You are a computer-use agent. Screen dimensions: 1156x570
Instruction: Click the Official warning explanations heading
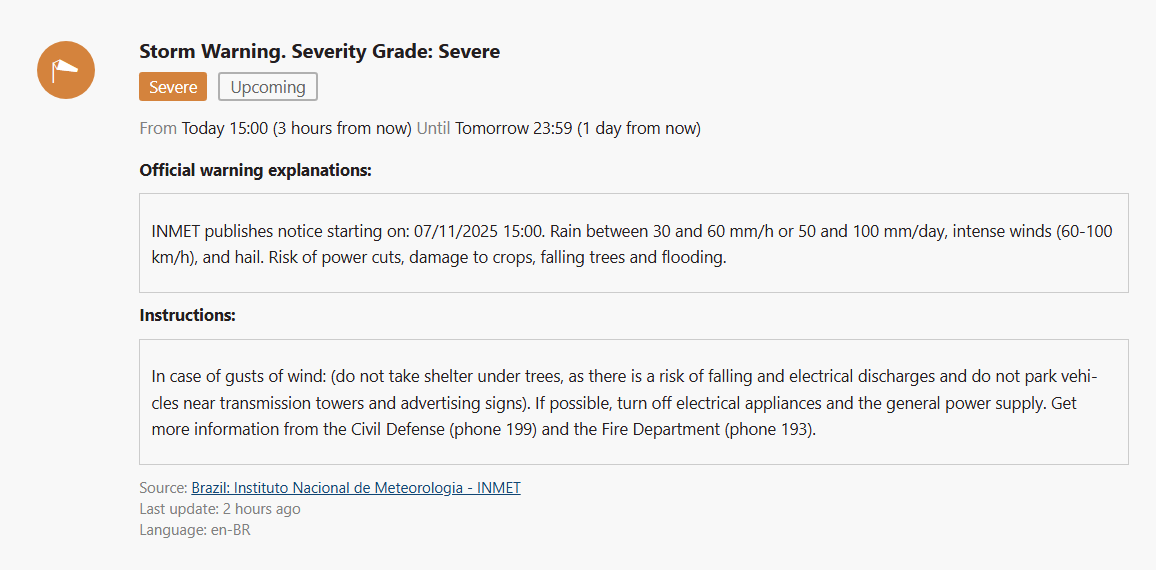click(x=255, y=170)
